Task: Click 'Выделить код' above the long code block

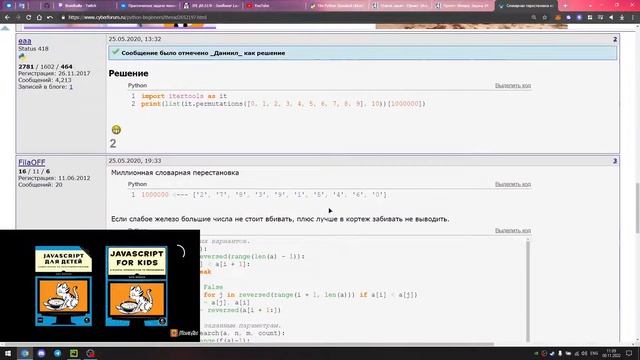Action: coord(513,230)
